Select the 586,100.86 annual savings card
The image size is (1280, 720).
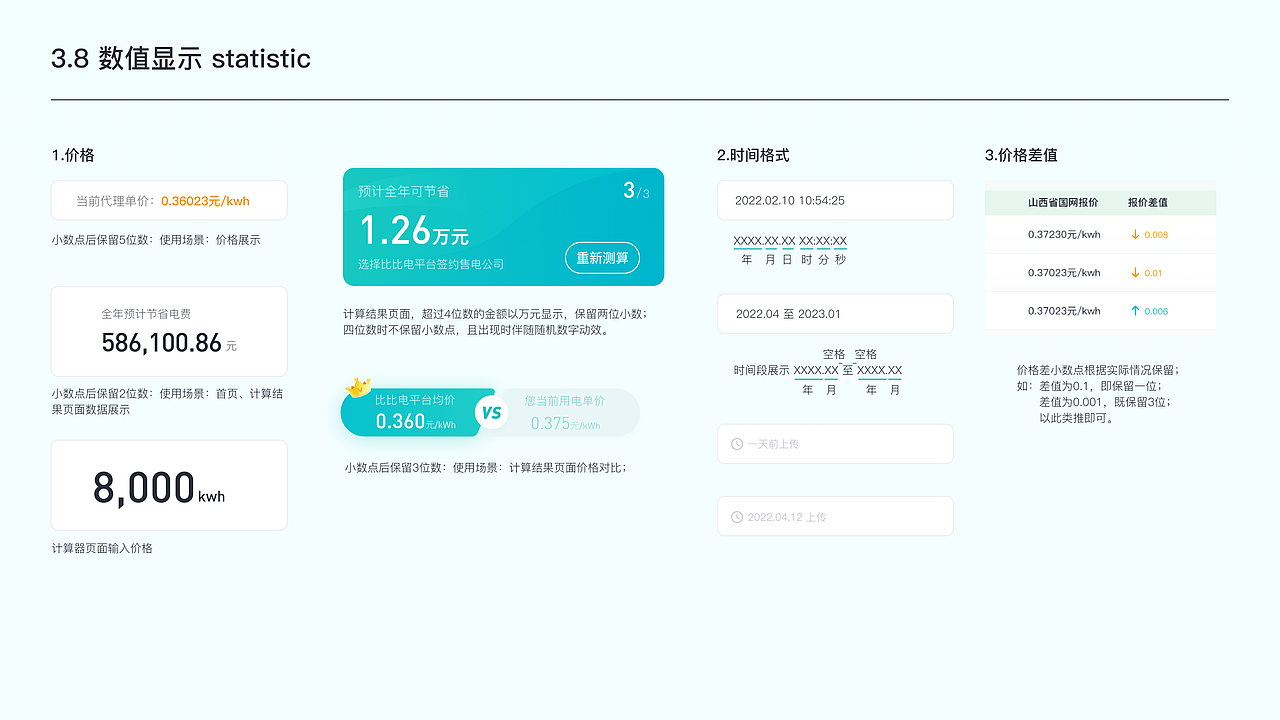(168, 330)
